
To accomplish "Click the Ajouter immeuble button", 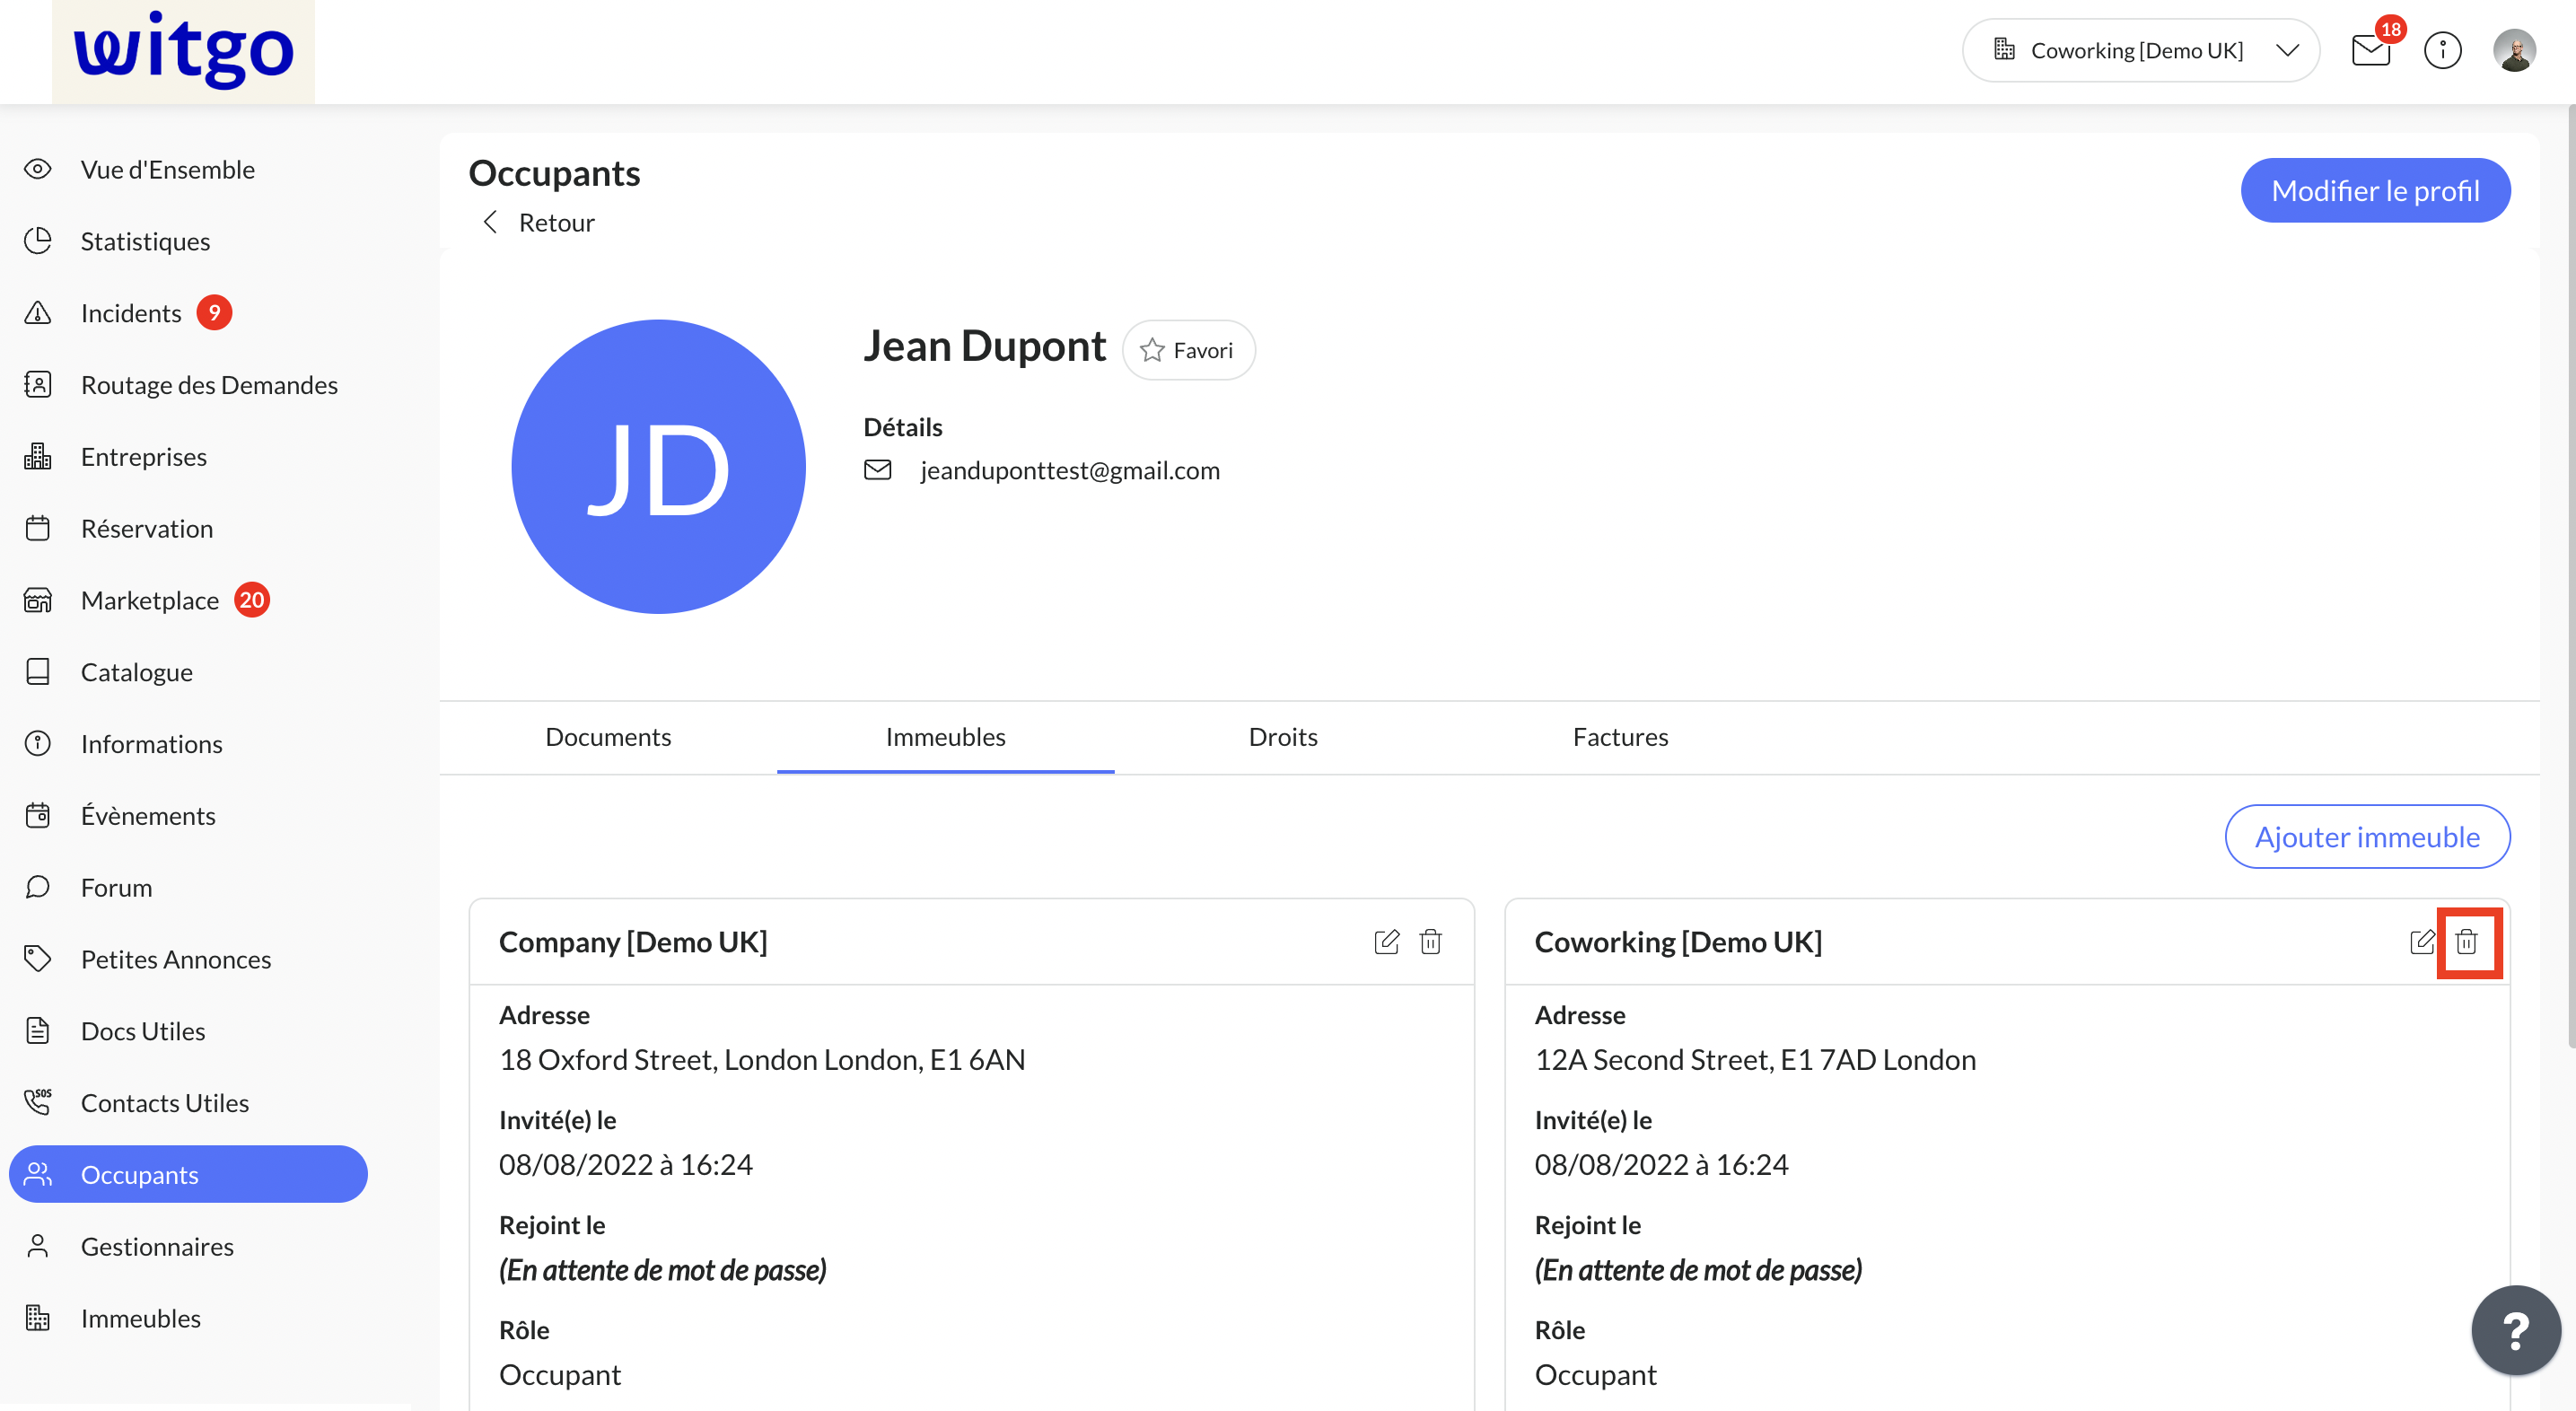I will click(x=2367, y=836).
